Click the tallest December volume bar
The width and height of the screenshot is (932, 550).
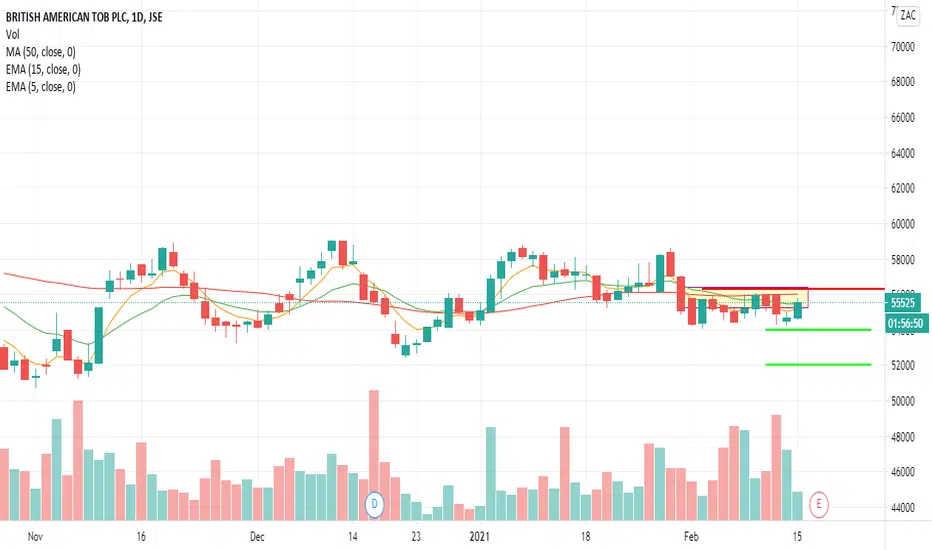tap(374, 455)
